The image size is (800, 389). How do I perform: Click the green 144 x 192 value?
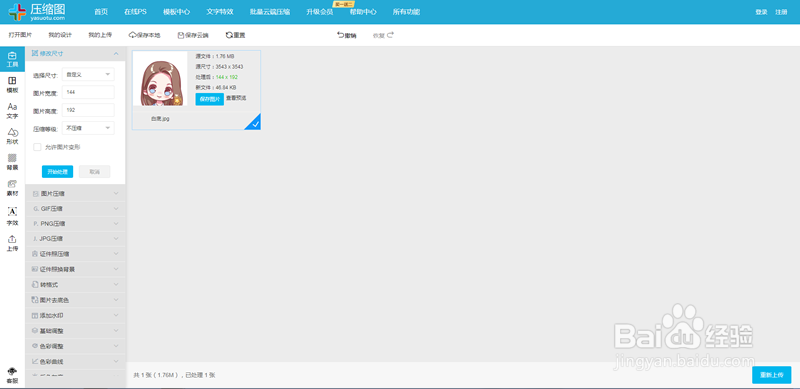point(227,77)
